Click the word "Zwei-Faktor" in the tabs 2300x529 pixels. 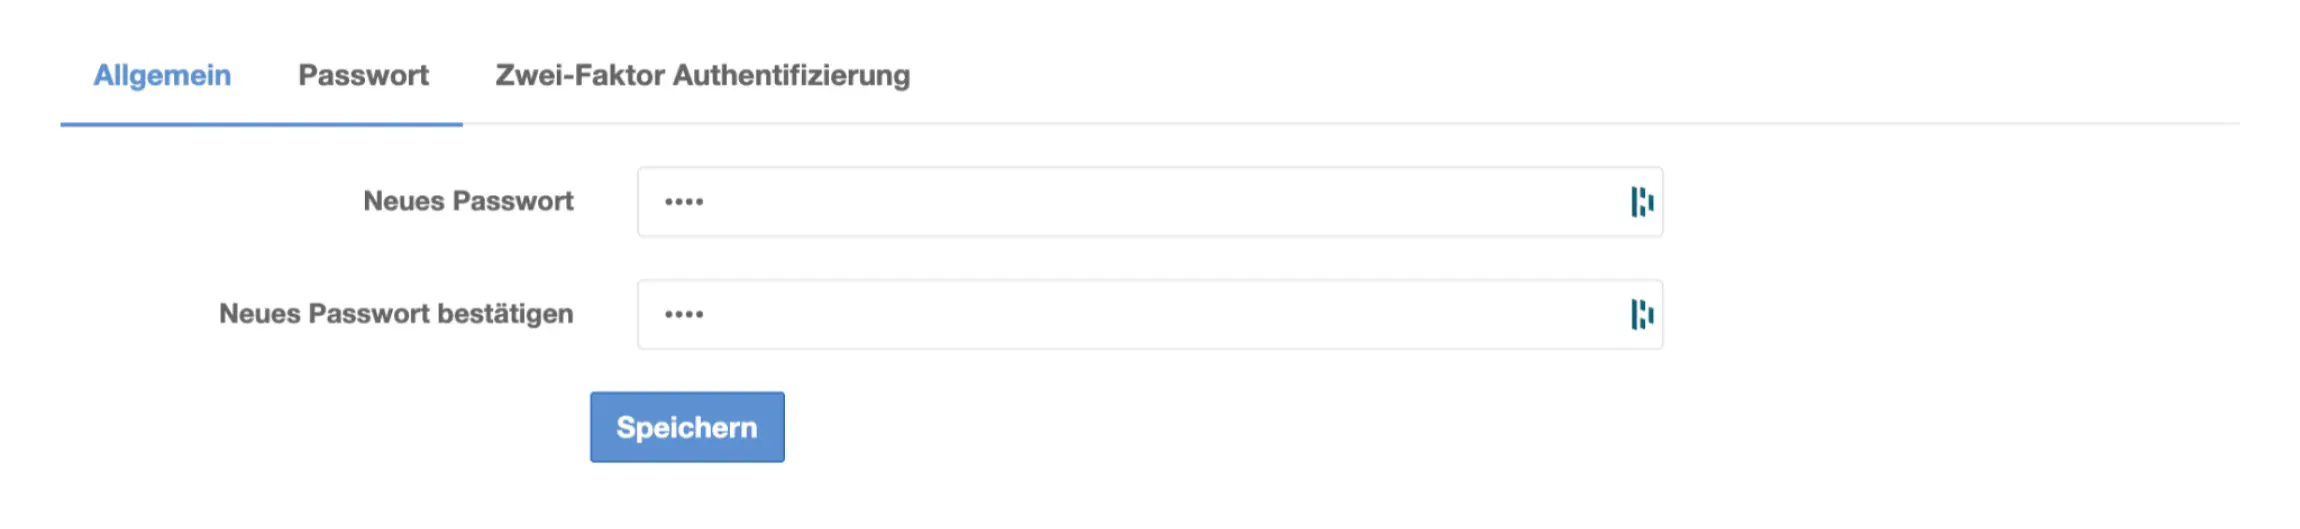(x=580, y=76)
